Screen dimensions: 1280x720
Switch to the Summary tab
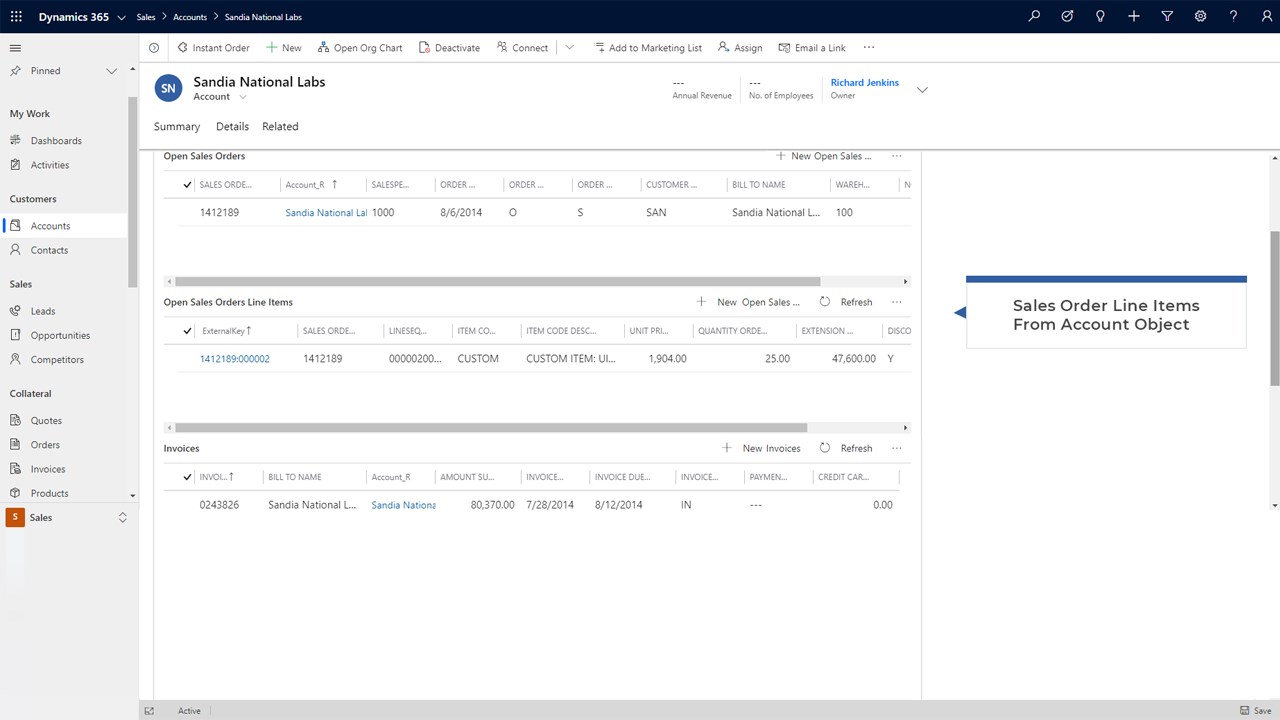[x=177, y=127]
